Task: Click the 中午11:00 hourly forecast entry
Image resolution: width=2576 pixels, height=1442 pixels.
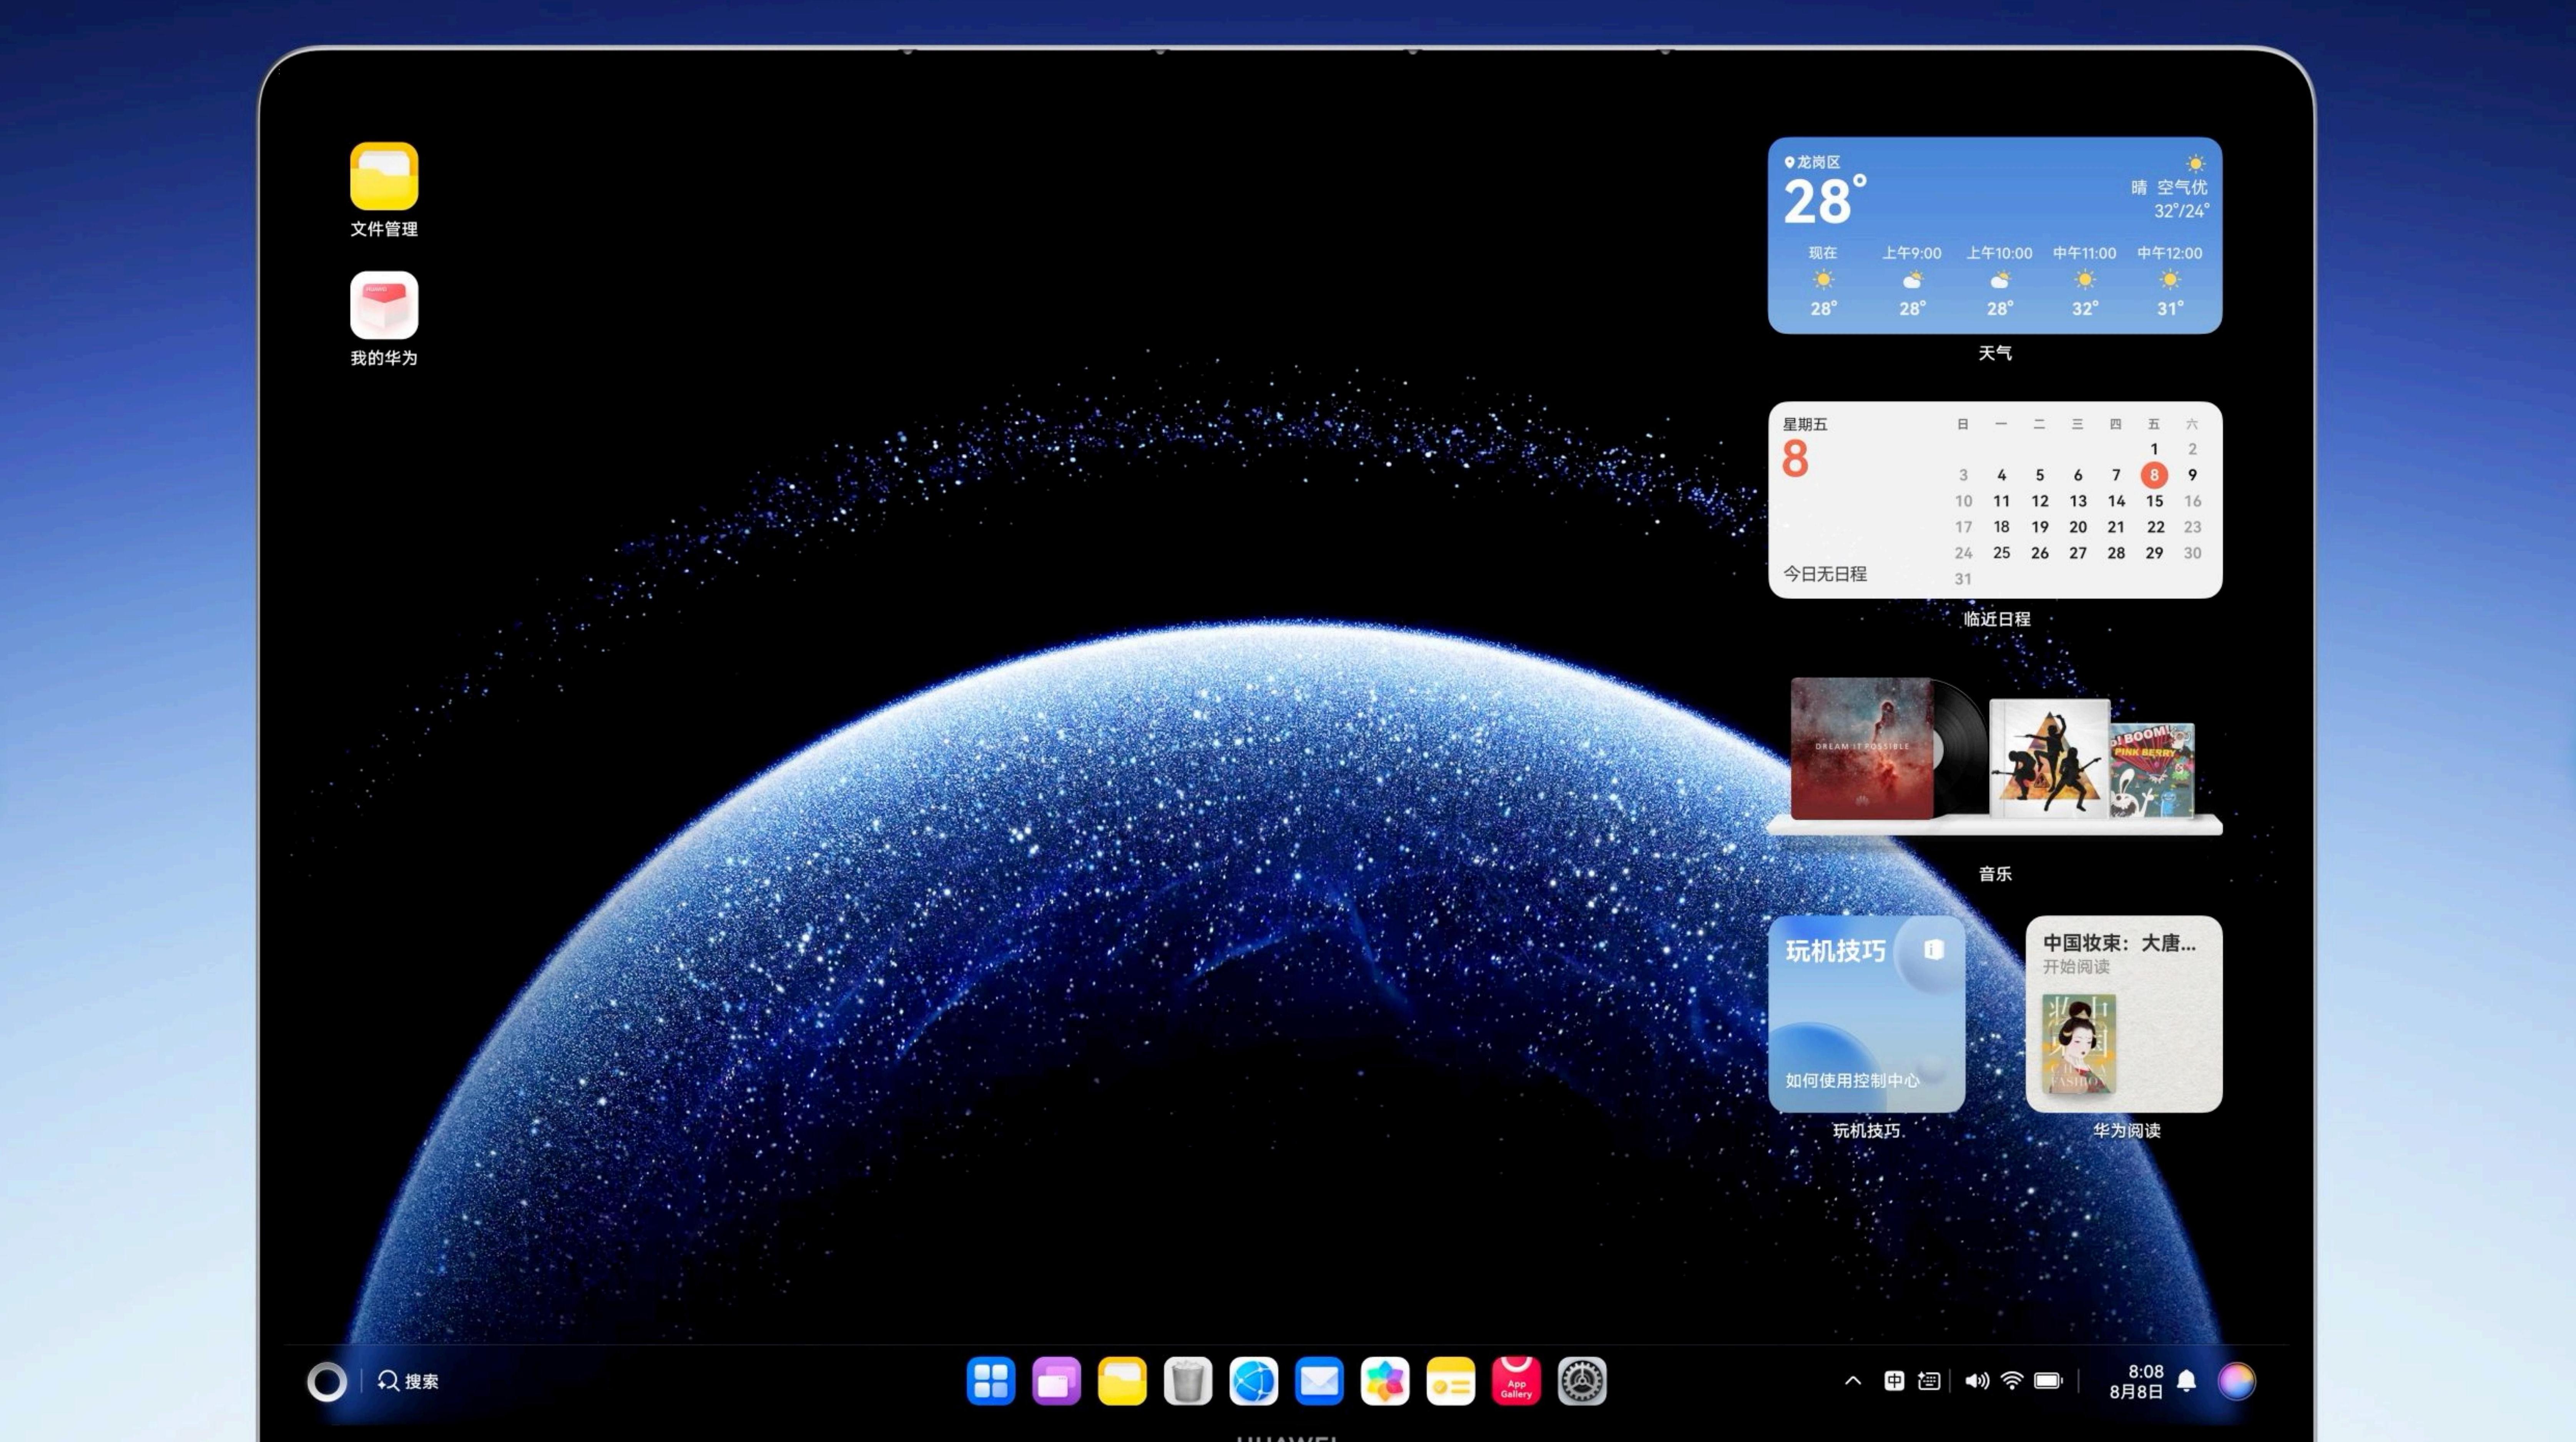Action: click(2085, 281)
